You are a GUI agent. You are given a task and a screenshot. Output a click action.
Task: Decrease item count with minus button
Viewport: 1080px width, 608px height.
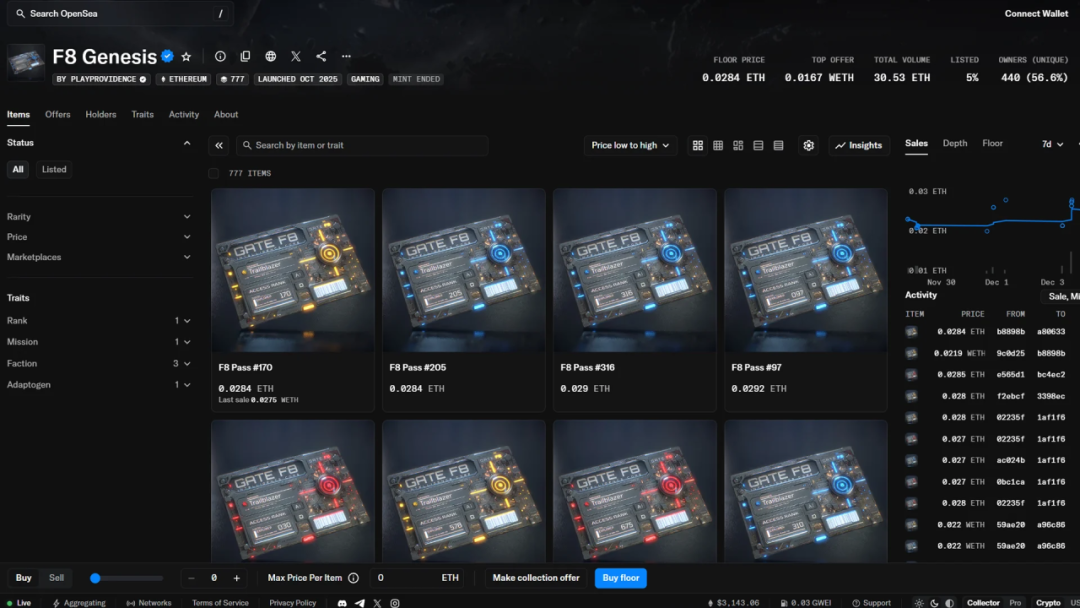tap(191, 578)
